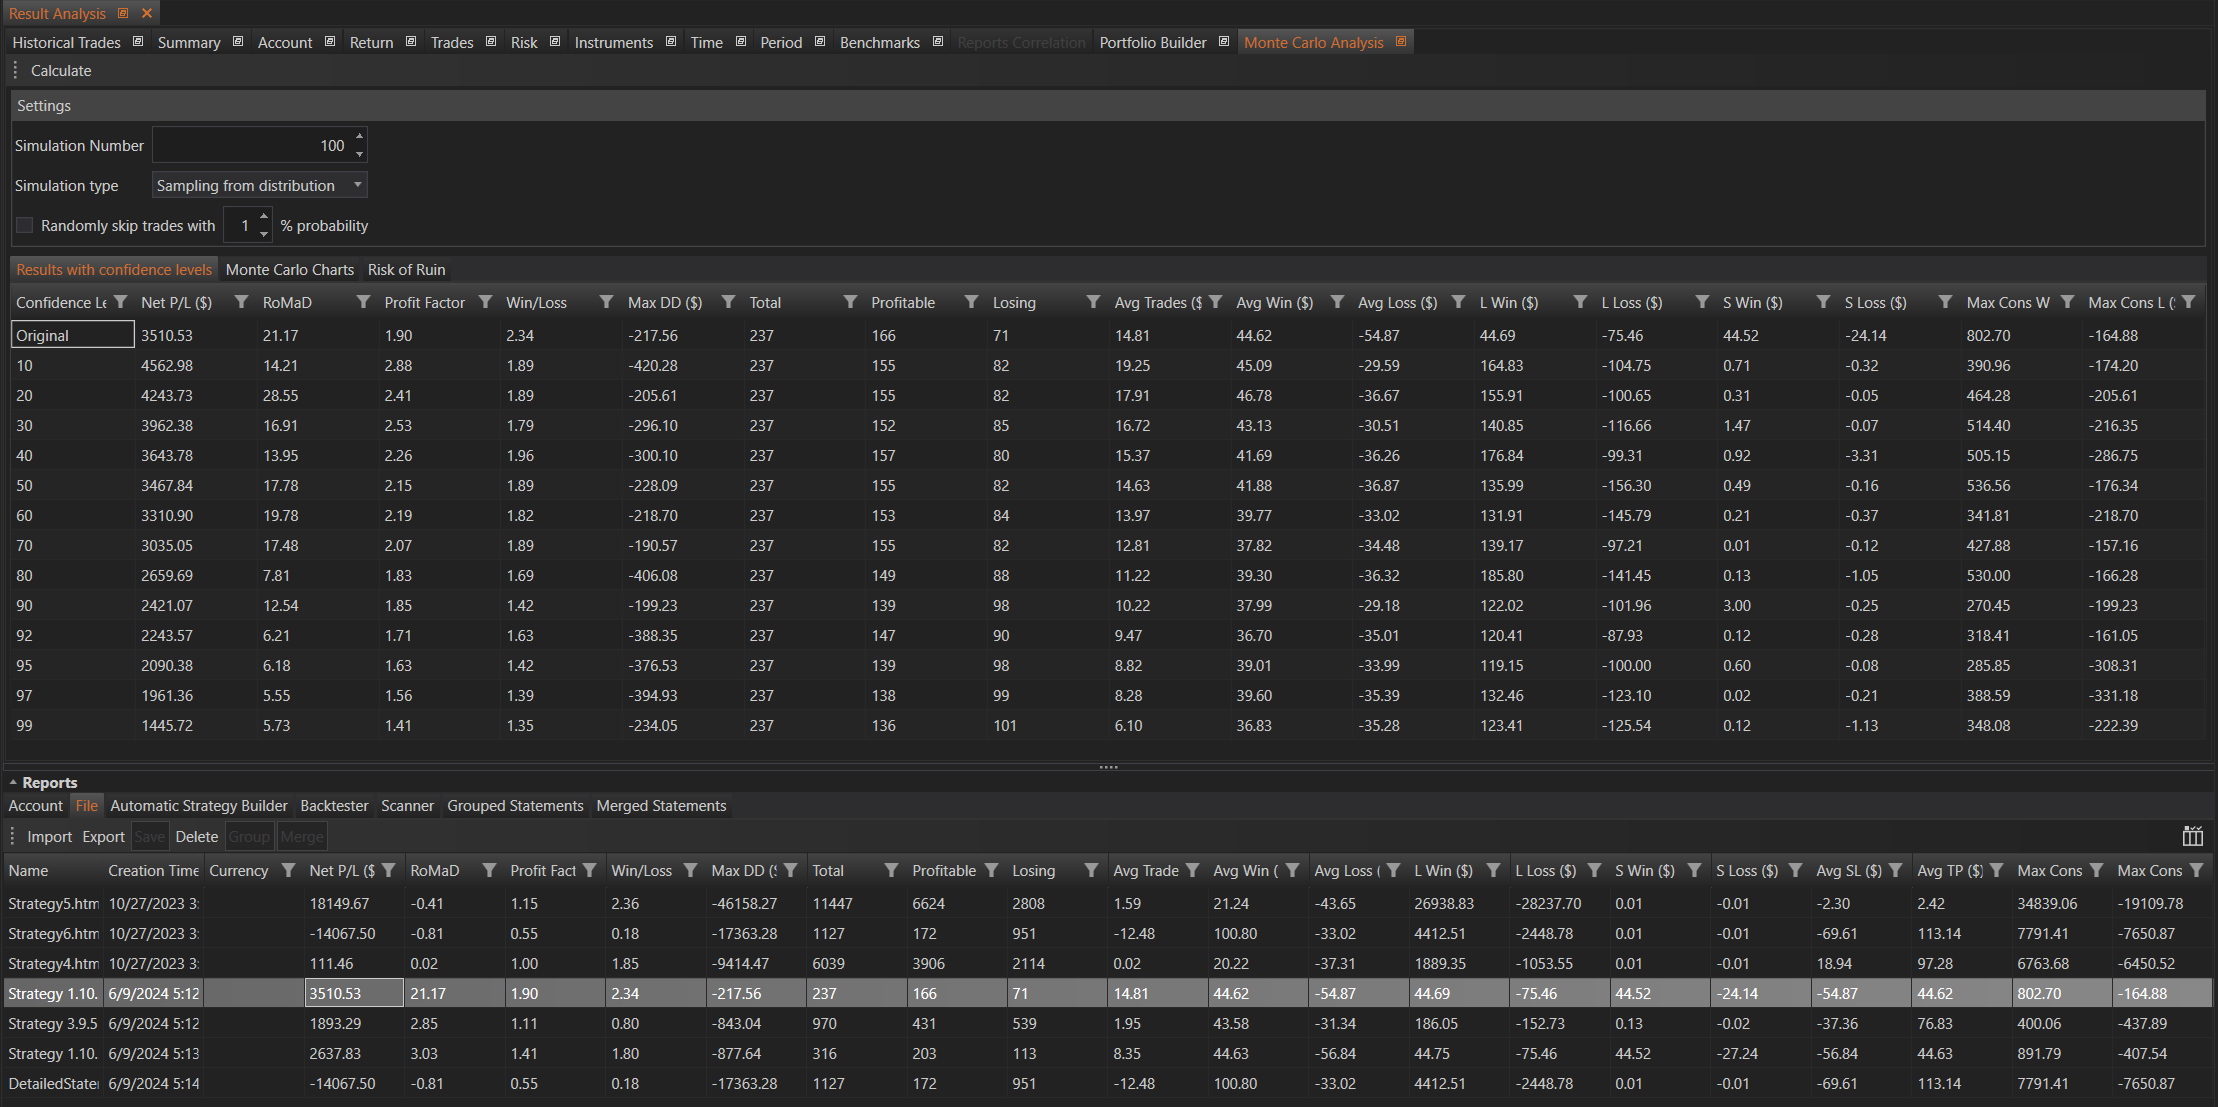2218x1107 pixels.
Task: Select the Strategy5.htm report row
Action: (53, 903)
